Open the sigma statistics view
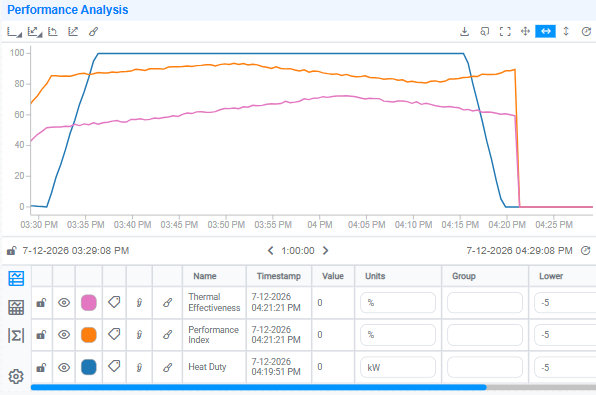 (x=16, y=336)
